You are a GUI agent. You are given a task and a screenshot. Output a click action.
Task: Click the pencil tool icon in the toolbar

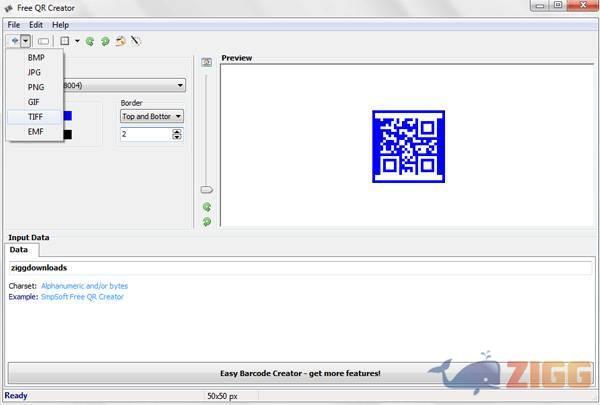[x=135, y=41]
